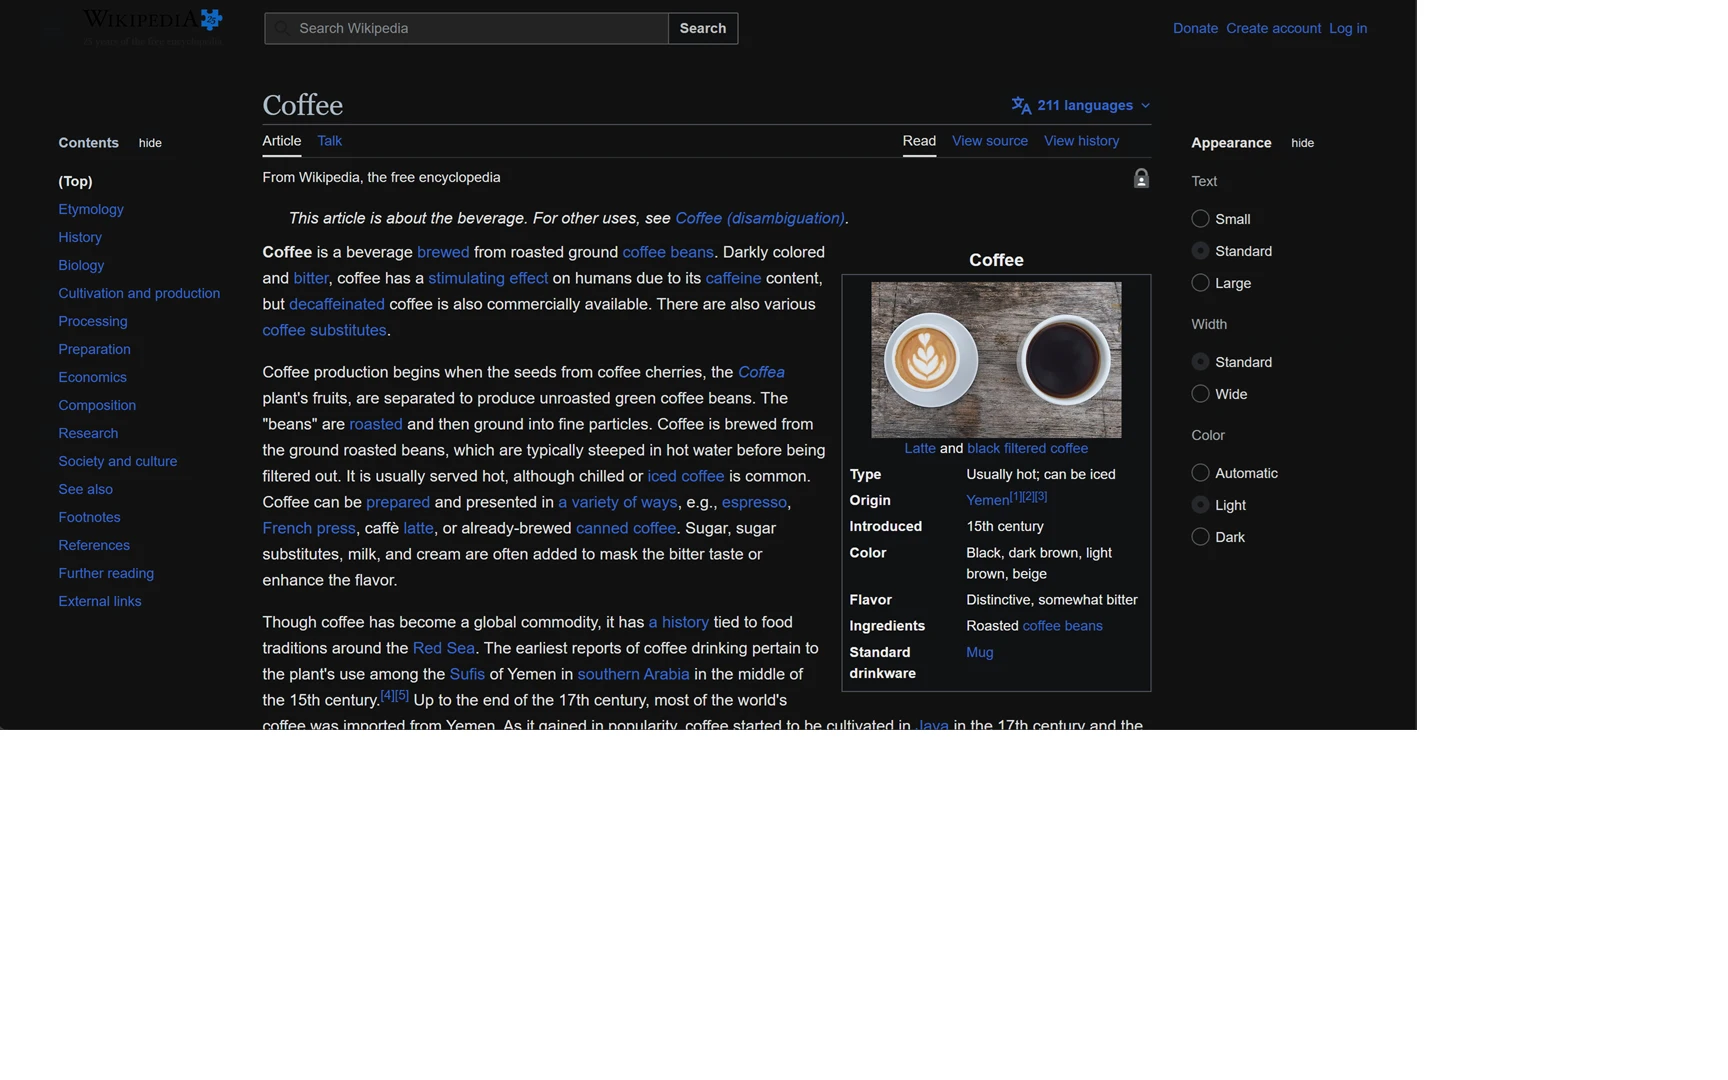
Task: Go to Processing section in contents
Action: [93, 321]
